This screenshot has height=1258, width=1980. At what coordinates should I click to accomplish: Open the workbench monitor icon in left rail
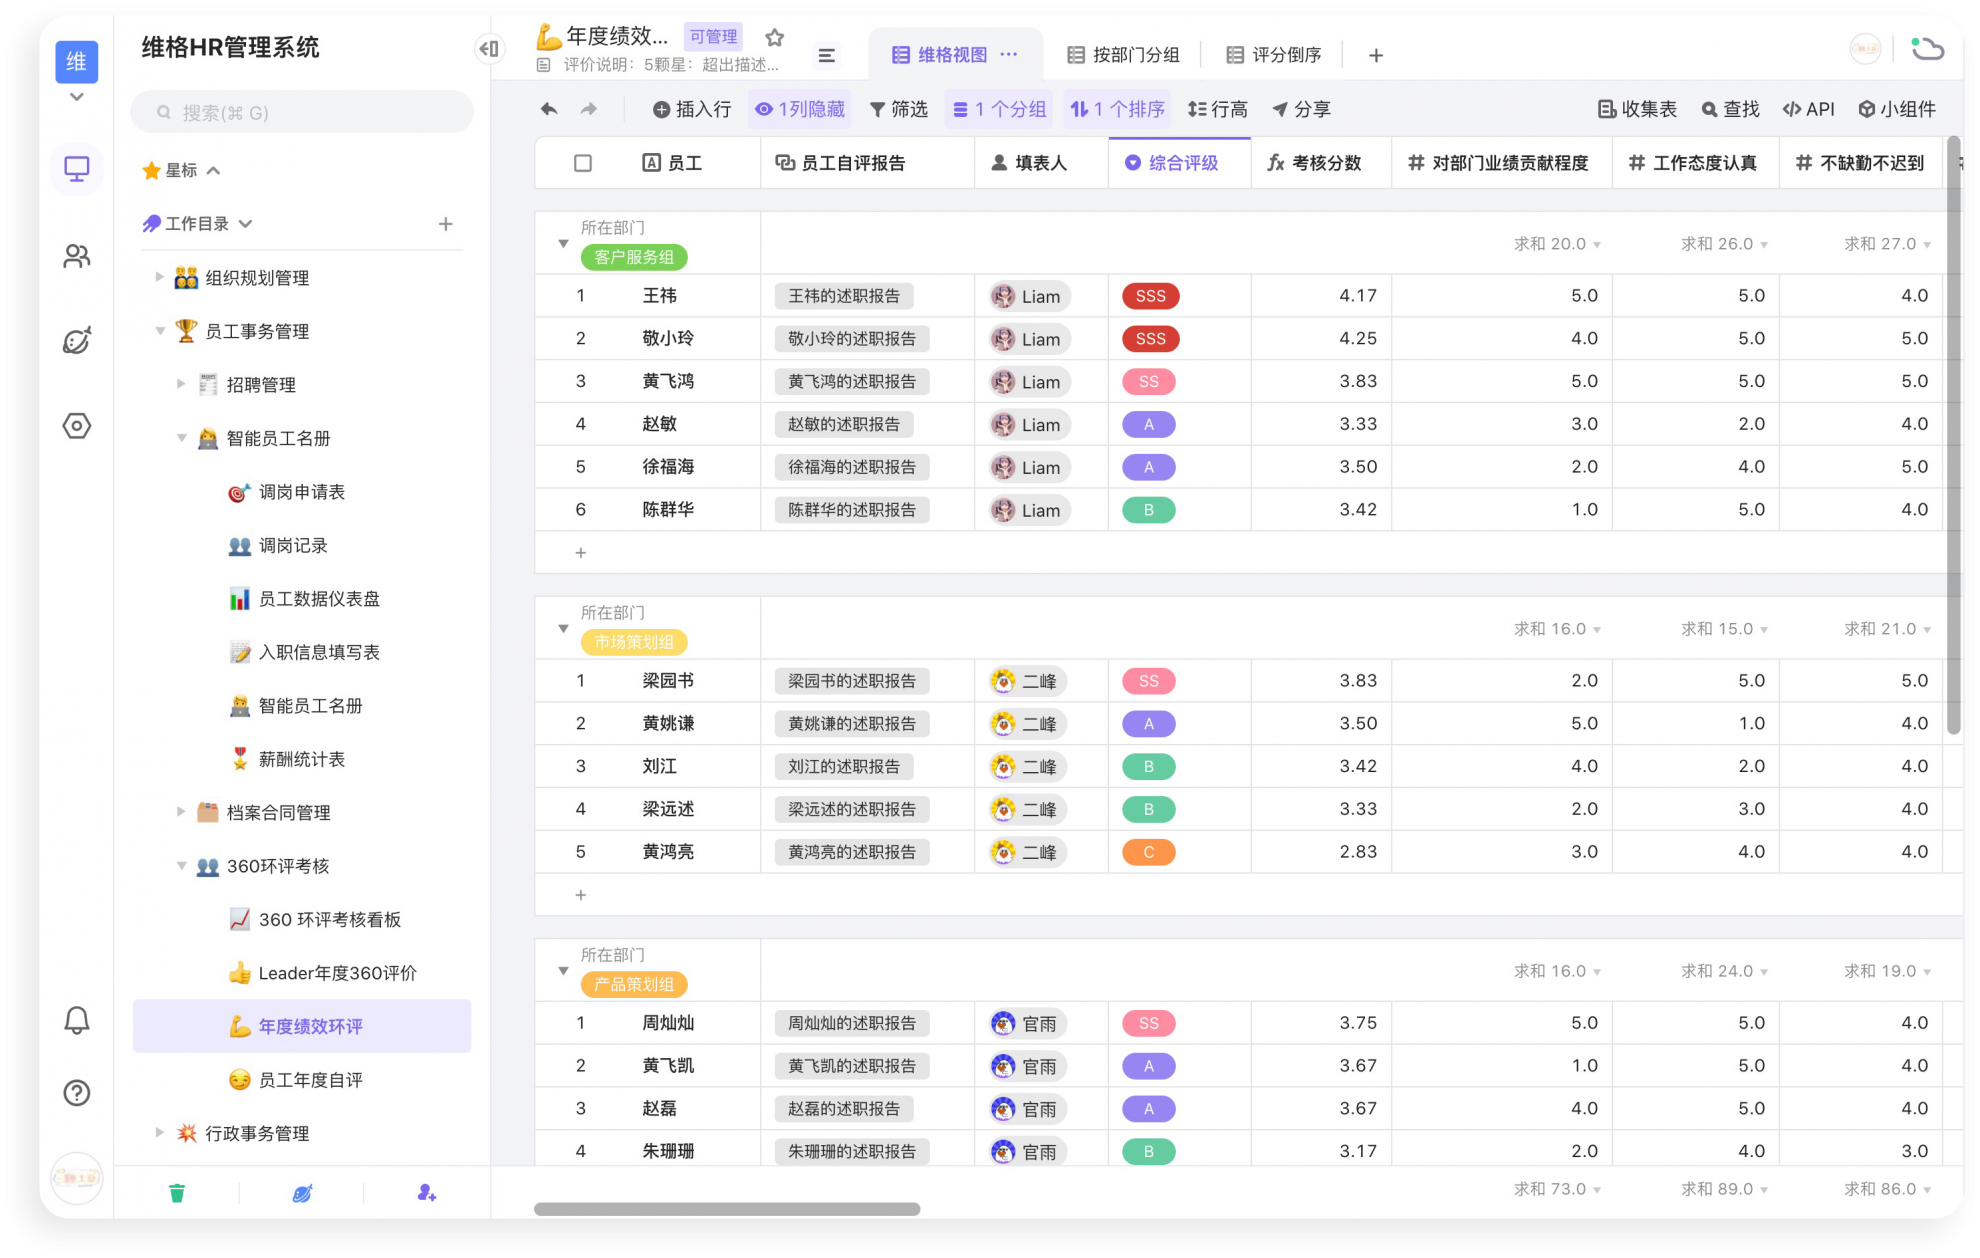coord(77,169)
